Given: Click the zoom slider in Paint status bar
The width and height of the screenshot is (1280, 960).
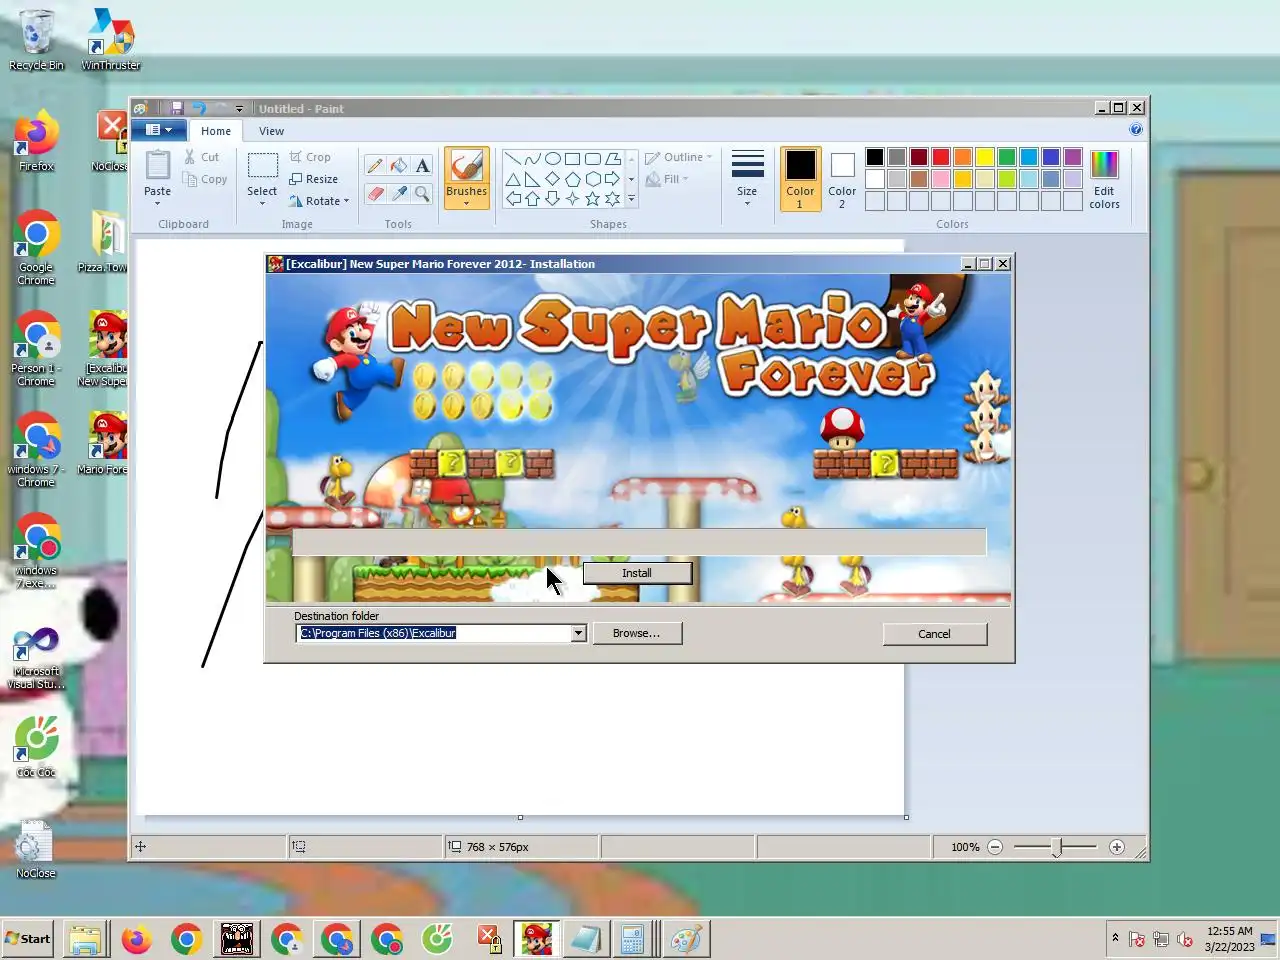Looking at the screenshot, I should point(1056,847).
